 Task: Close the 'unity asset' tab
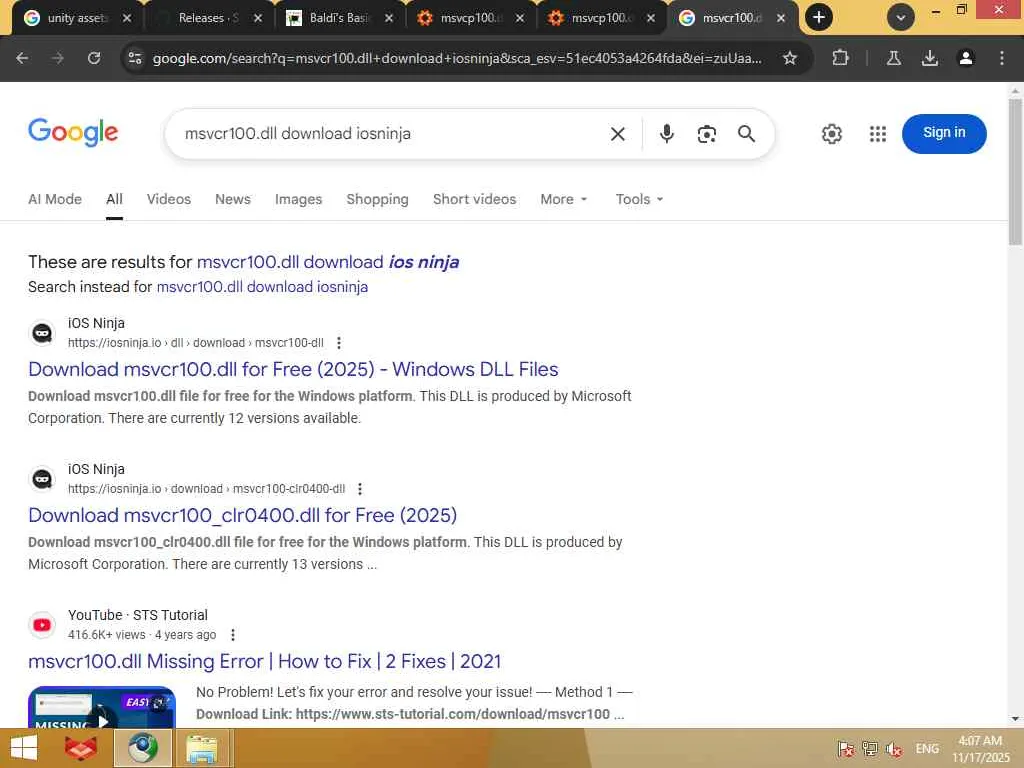coord(127,18)
